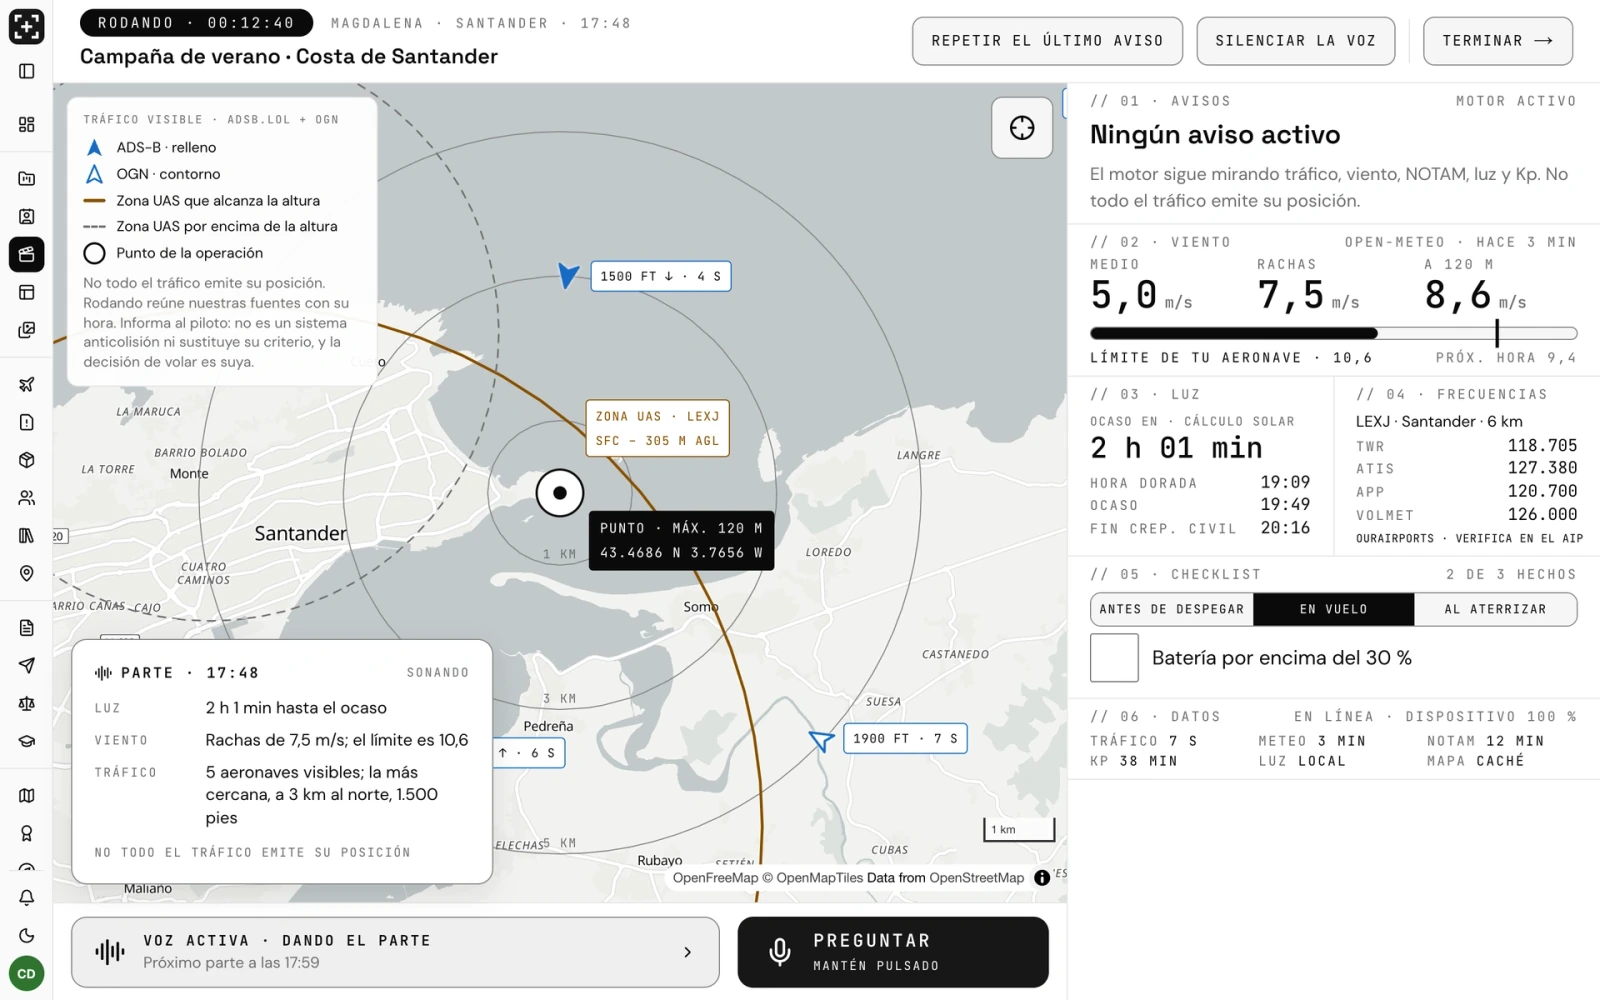Open the alert document sidebar icon

(x=27, y=422)
